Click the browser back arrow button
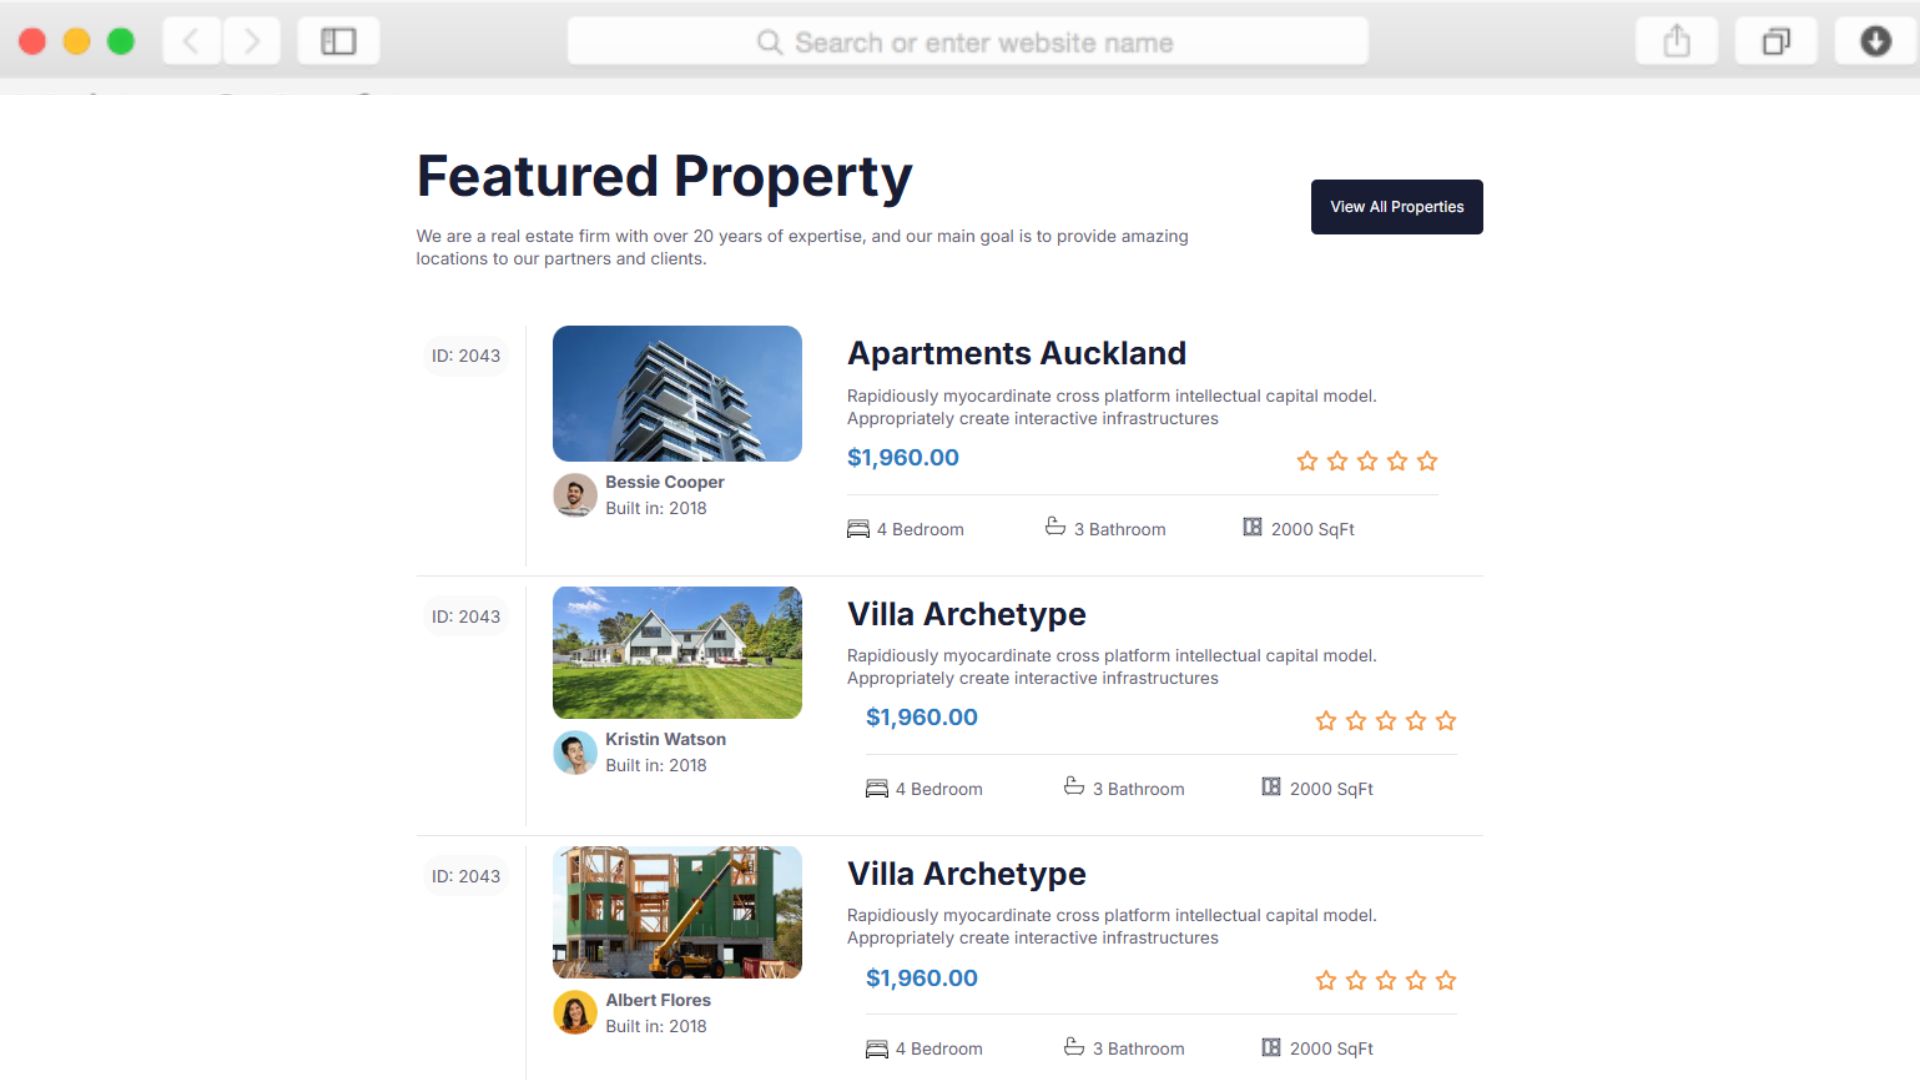The image size is (1920, 1080). [191, 42]
